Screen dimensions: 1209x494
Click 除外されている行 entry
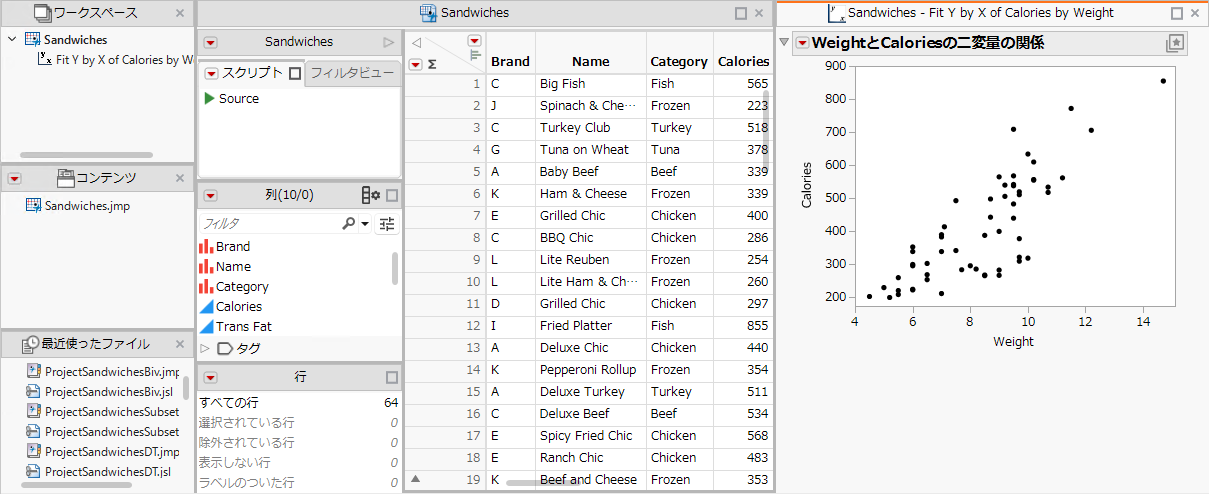299,442
